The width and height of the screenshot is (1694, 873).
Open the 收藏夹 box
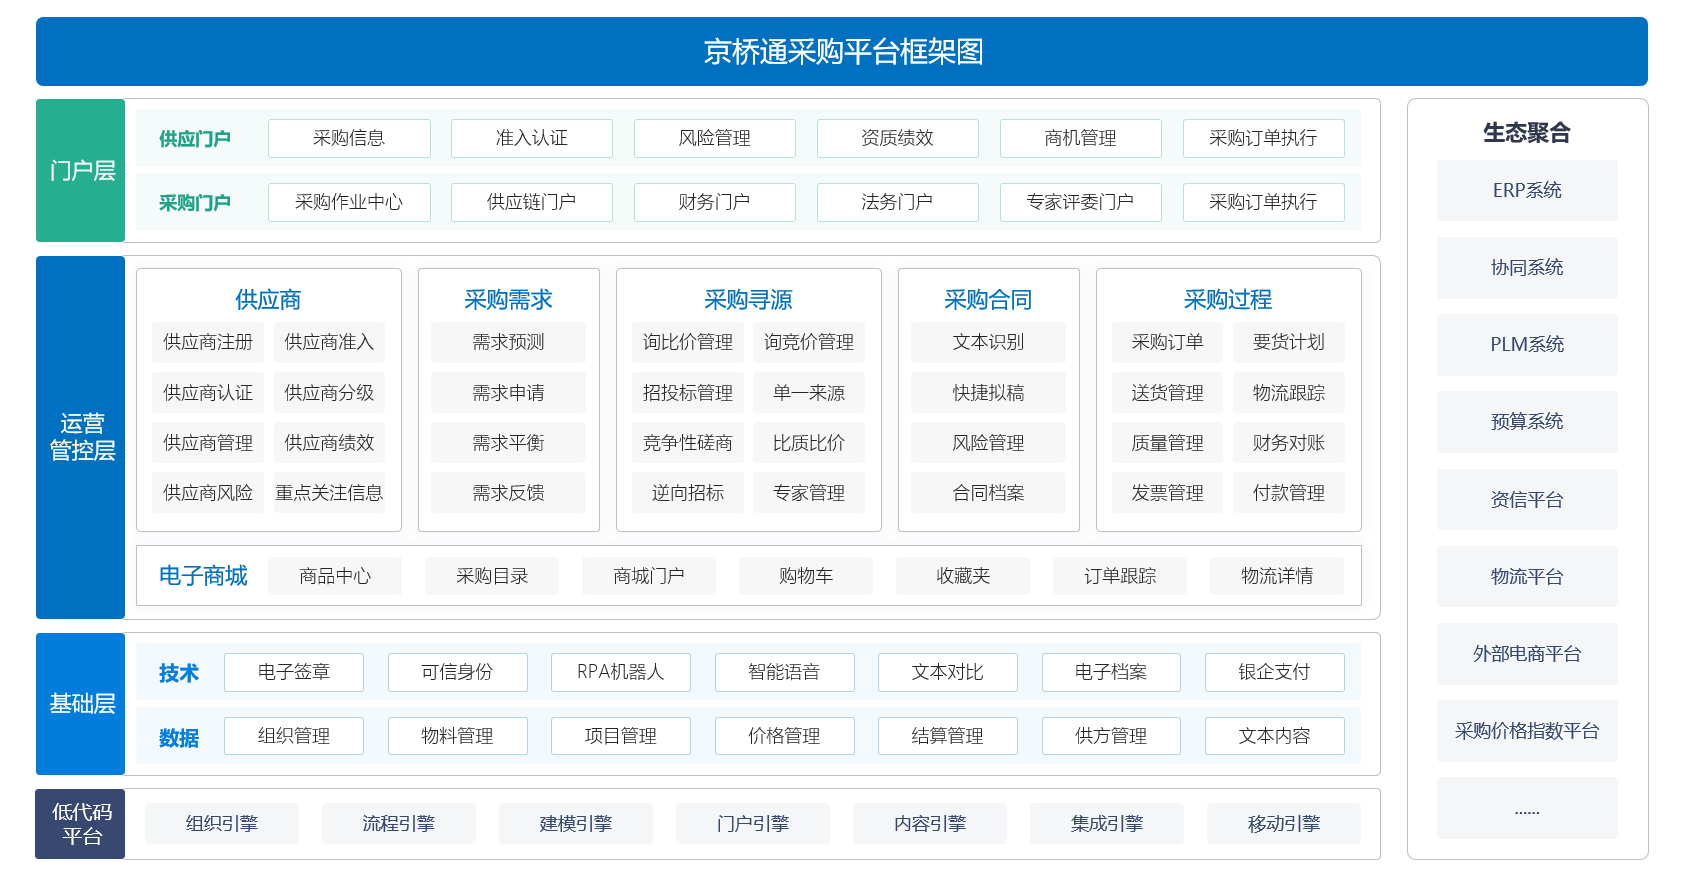point(963,576)
